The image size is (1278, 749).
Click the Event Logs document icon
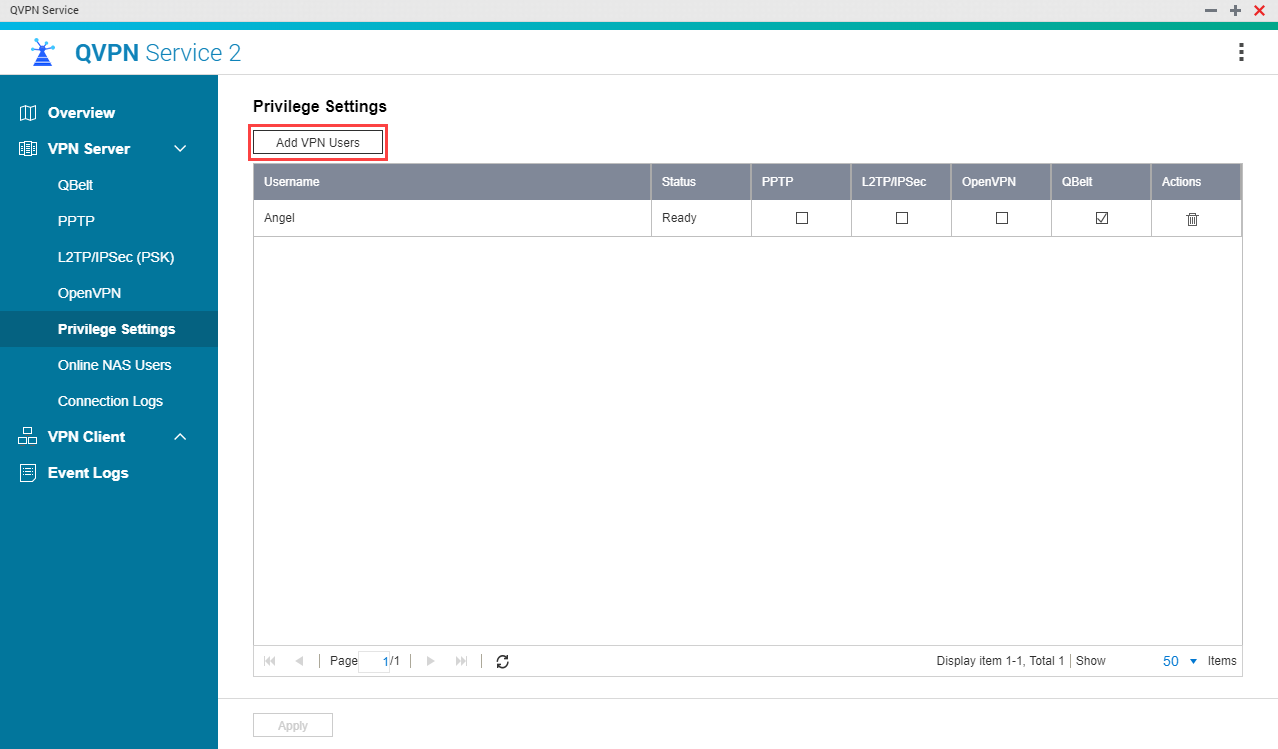click(28, 473)
